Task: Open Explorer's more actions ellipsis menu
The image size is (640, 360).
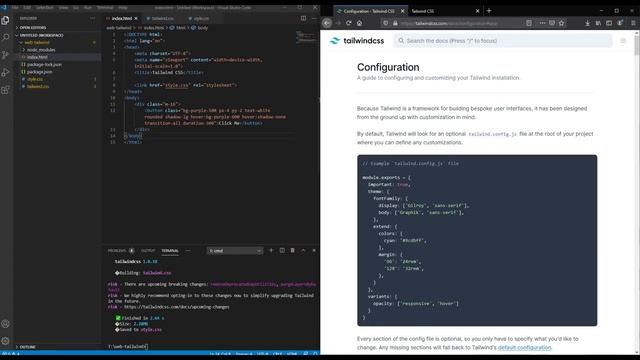Action: (x=92, y=18)
